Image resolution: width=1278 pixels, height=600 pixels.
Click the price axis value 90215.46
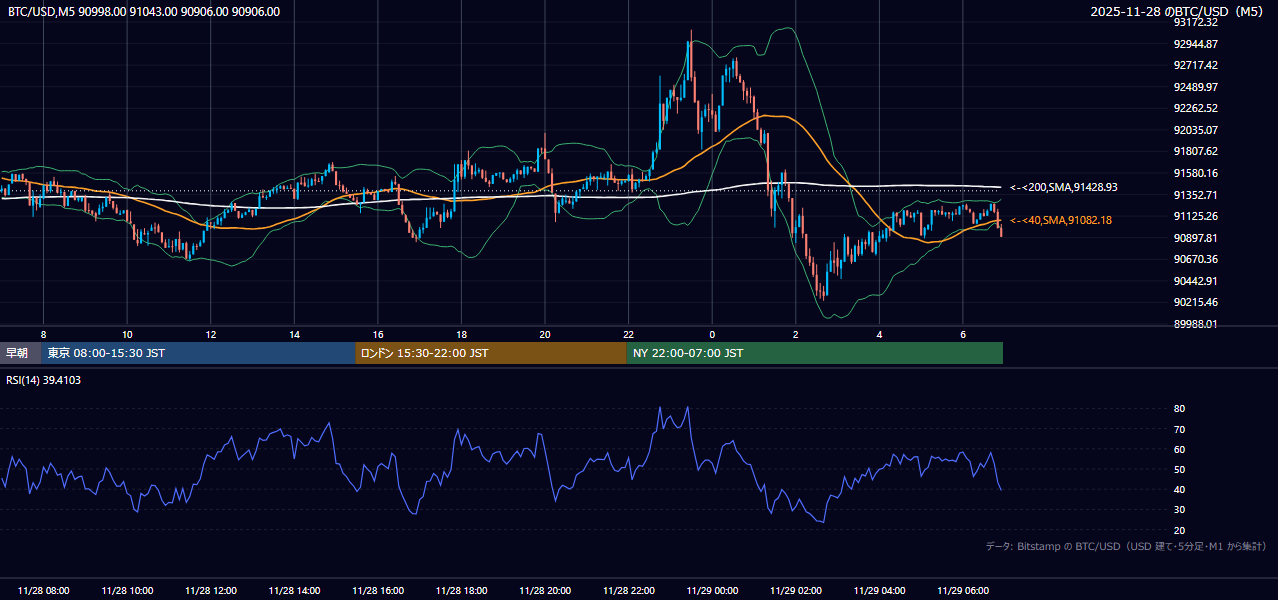(x=1196, y=302)
